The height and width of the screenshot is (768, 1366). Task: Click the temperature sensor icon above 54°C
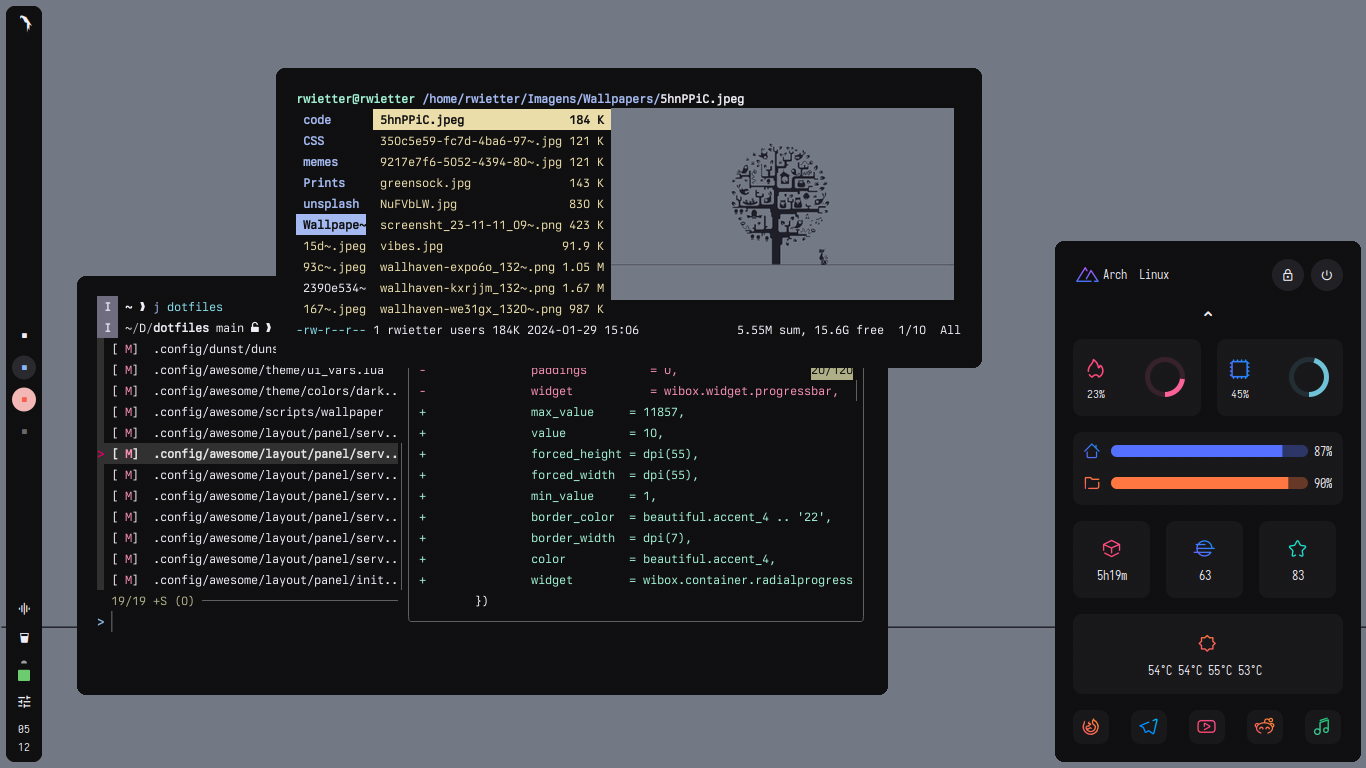(1207, 643)
